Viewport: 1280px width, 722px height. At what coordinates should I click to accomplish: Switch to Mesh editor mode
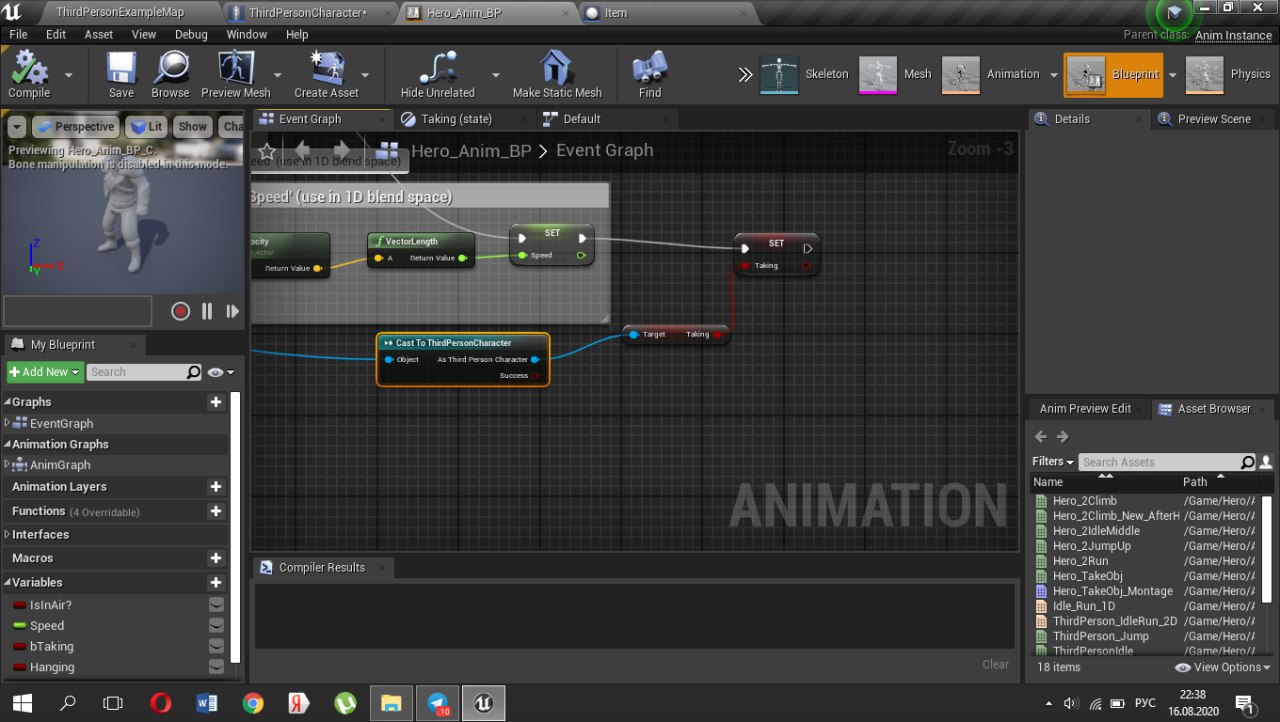pos(897,74)
